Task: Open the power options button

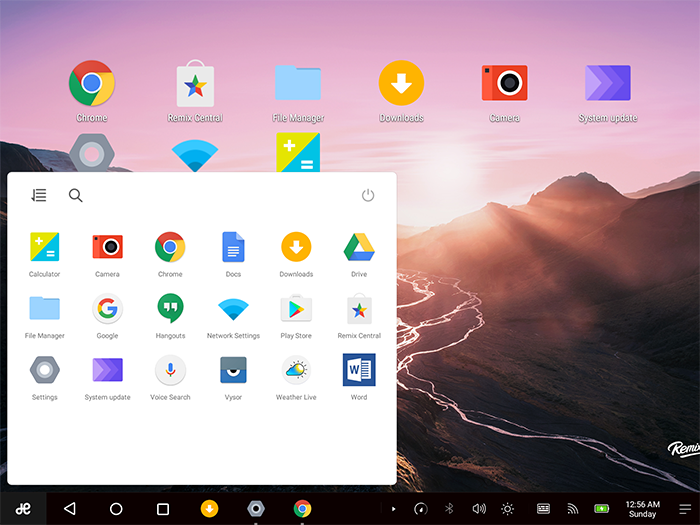Action: (x=368, y=195)
